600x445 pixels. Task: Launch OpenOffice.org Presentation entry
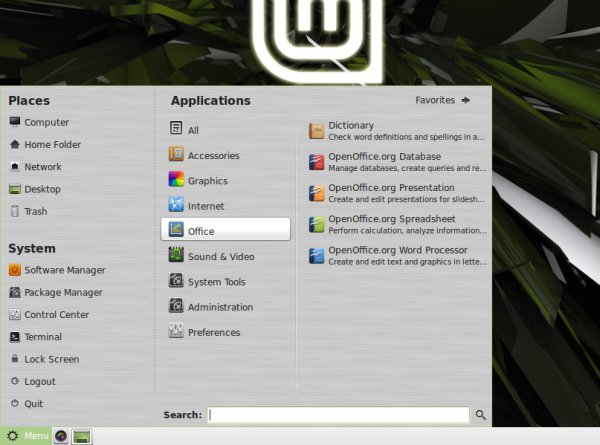397,194
